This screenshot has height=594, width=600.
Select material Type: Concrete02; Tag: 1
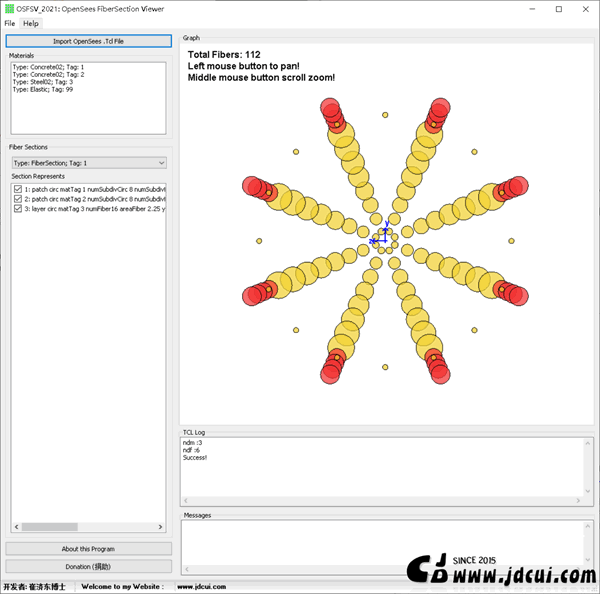click(48, 67)
